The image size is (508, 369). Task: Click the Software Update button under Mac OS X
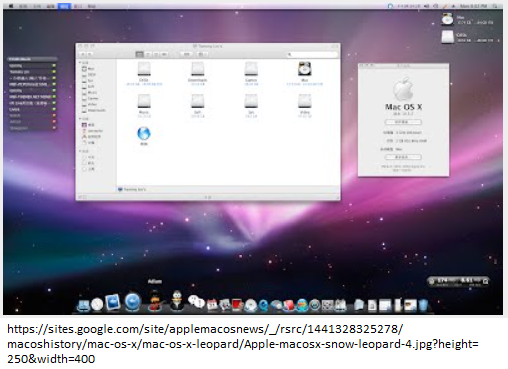click(403, 122)
